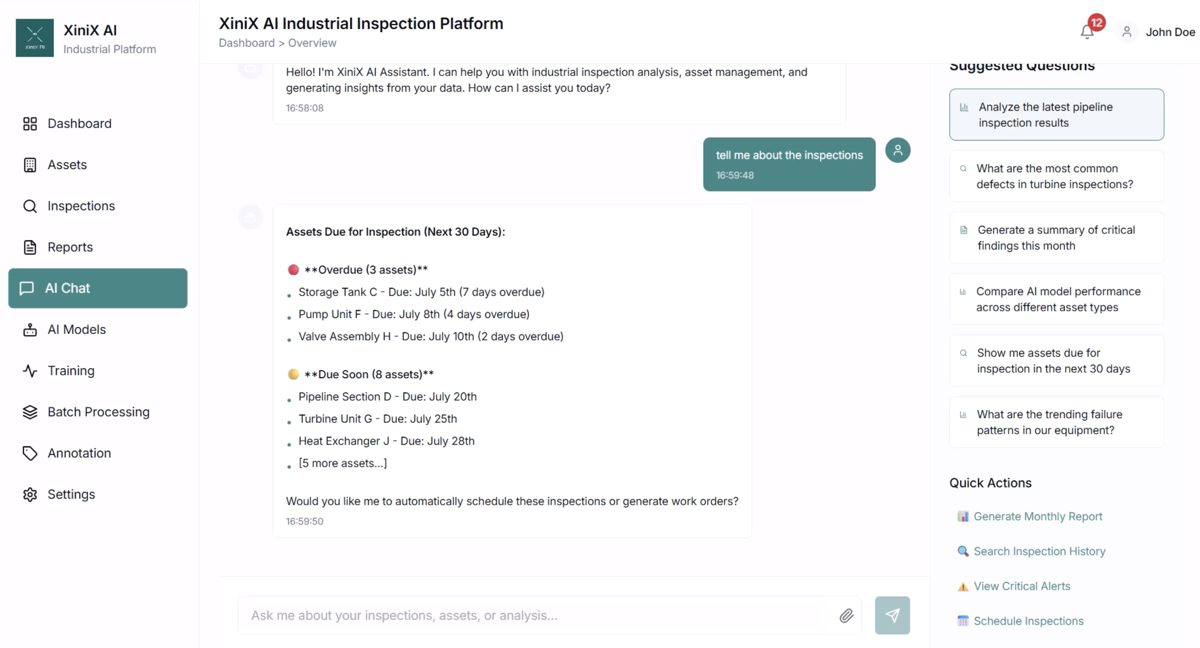Image resolution: width=1200 pixels, height=648 pixels.
Task: Open the Reports document icon
Action: click(29, 247)
